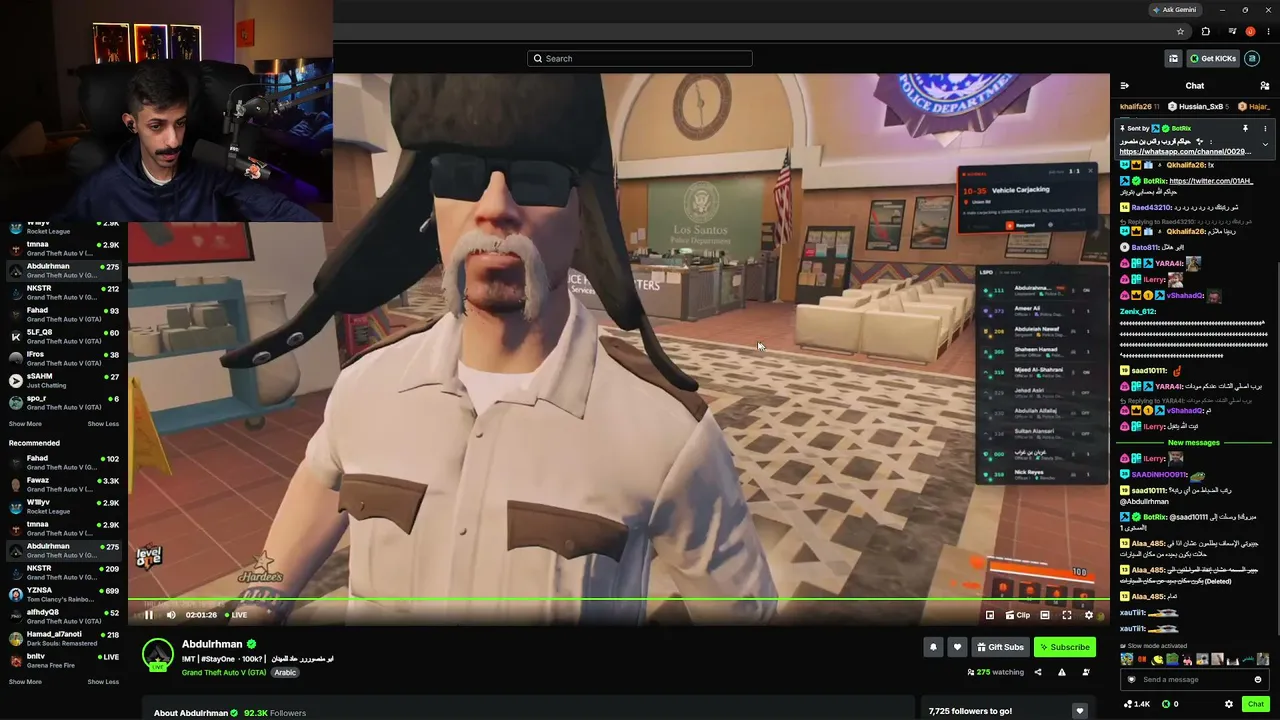Image resolution: width=1280 pixels, height=720 pixels.
Task: Open browser media controls icon
Action: coord(1232,32)
